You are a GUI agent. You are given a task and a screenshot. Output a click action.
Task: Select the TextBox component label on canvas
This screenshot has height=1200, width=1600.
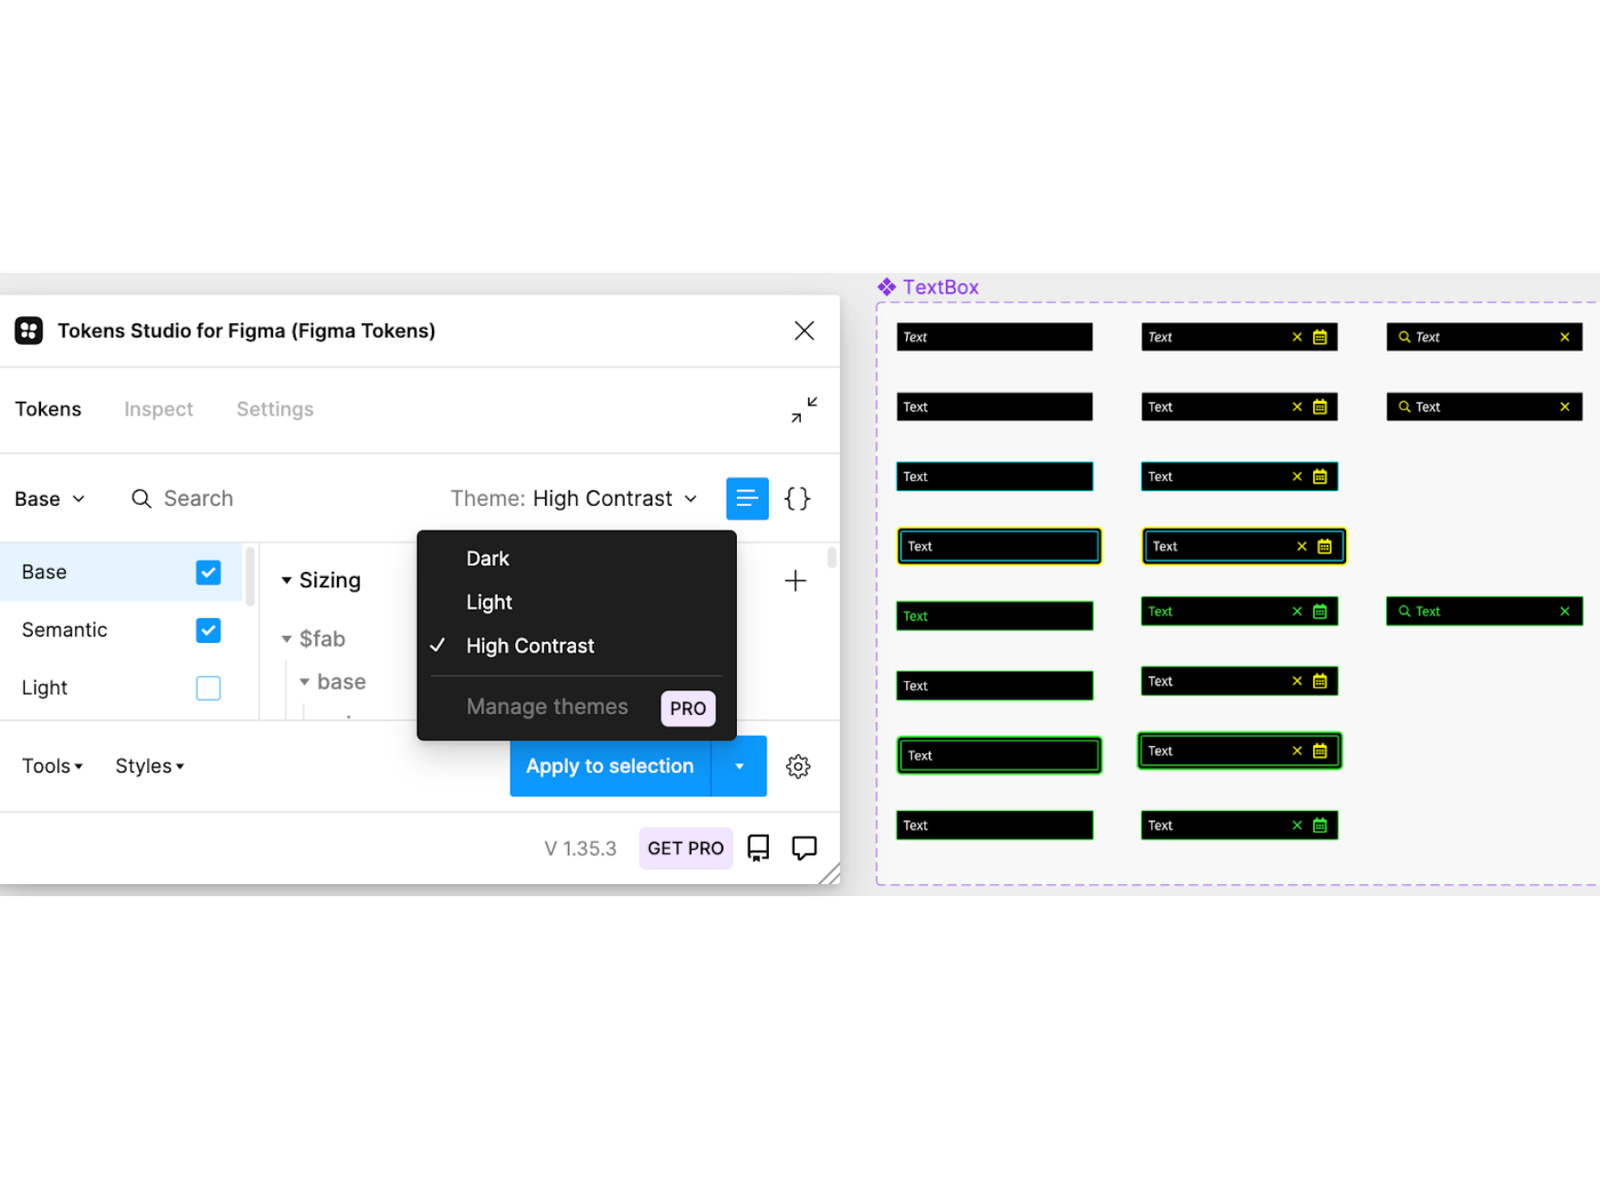pos(940,287)
